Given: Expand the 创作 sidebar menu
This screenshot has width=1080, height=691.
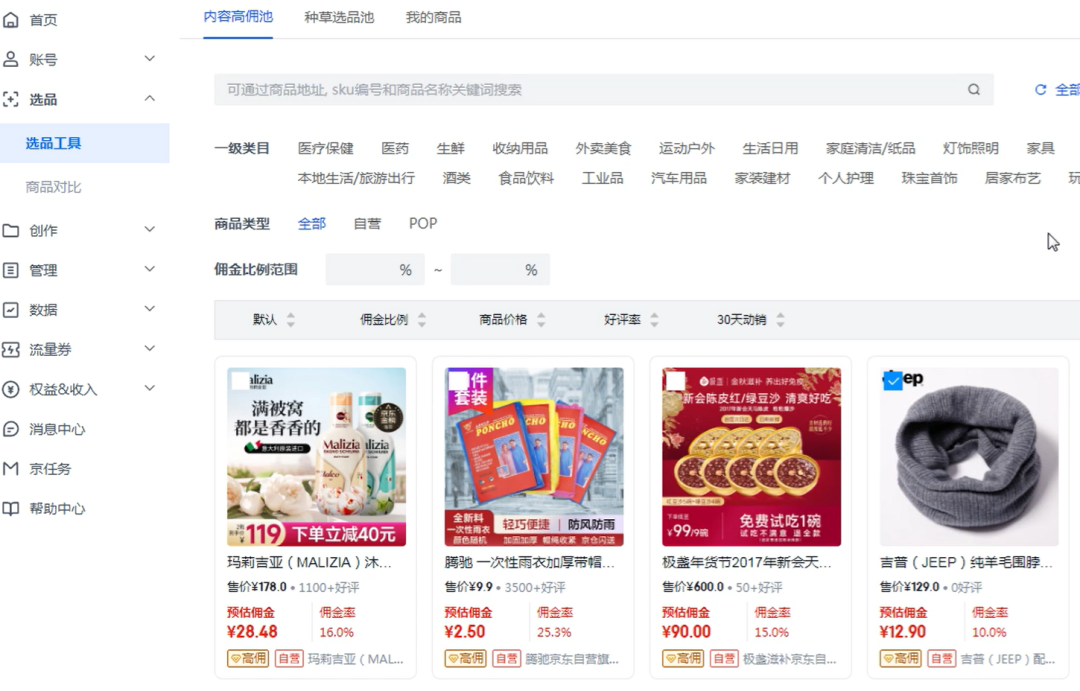Looking at the screenshot, I should point(149,229).
